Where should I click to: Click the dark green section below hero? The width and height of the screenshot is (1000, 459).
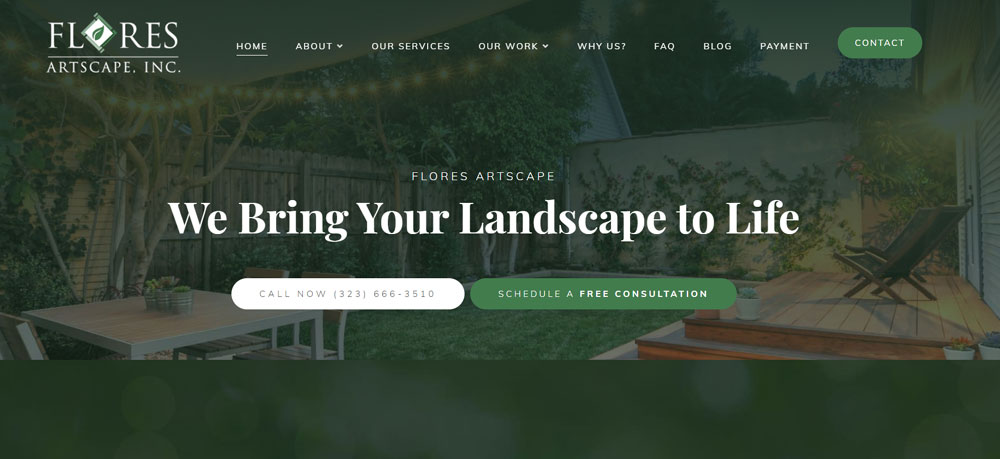point(500,410)
